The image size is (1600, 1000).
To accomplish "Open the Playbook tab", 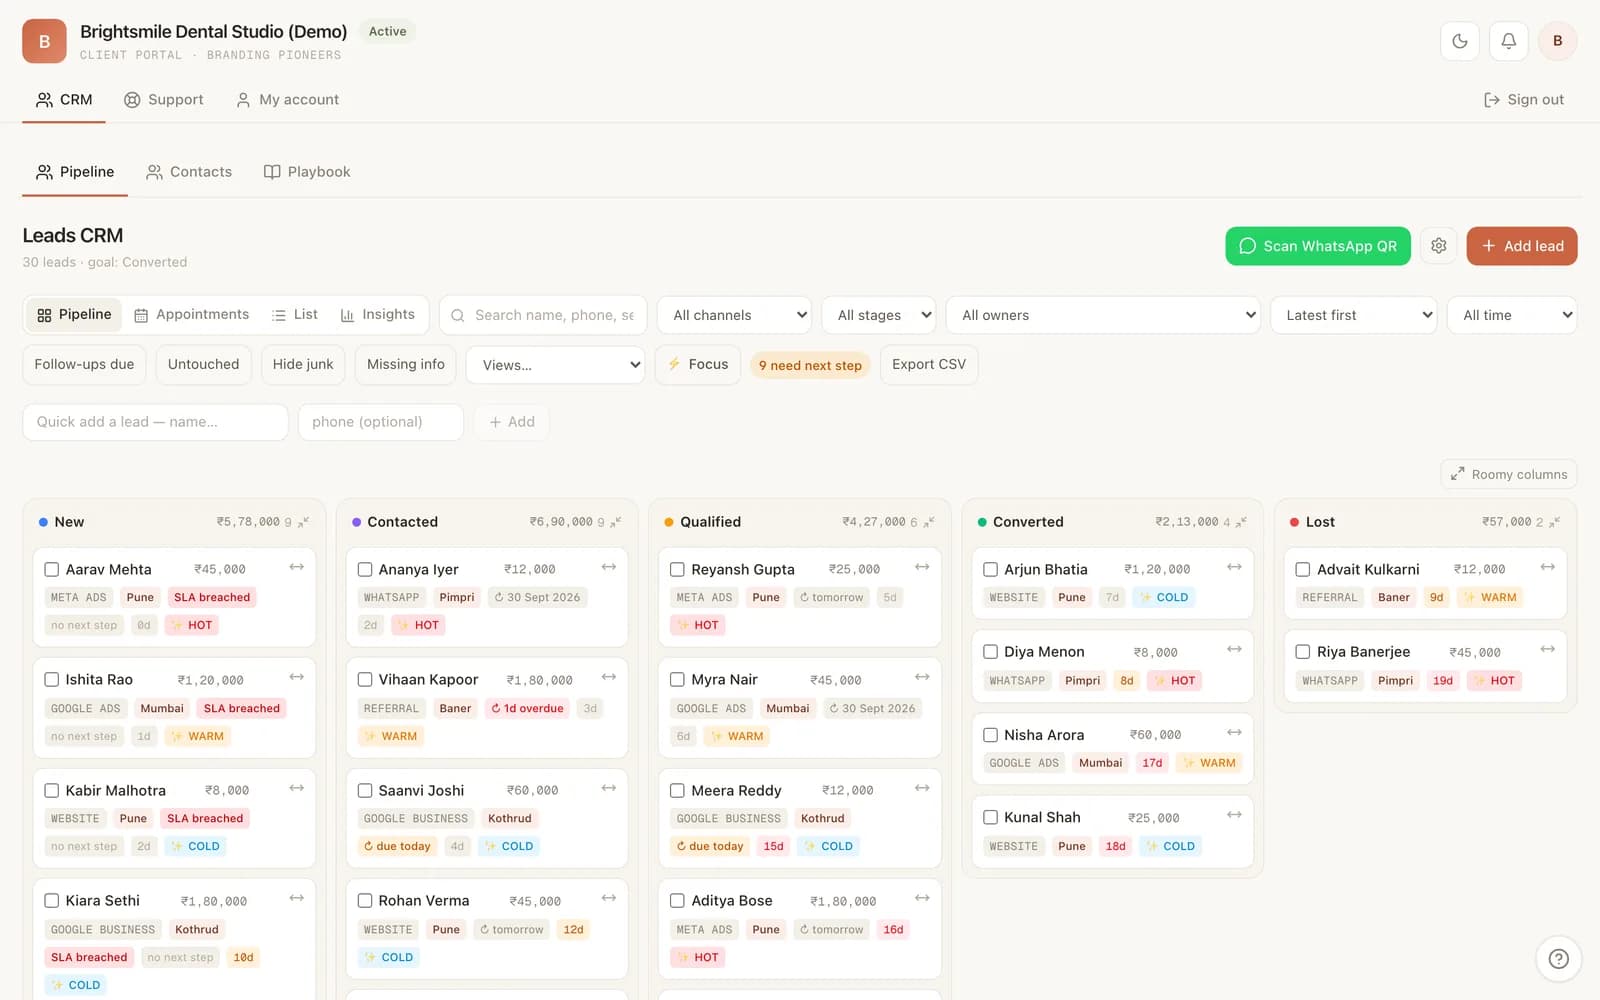I will (x=307, y=172).
